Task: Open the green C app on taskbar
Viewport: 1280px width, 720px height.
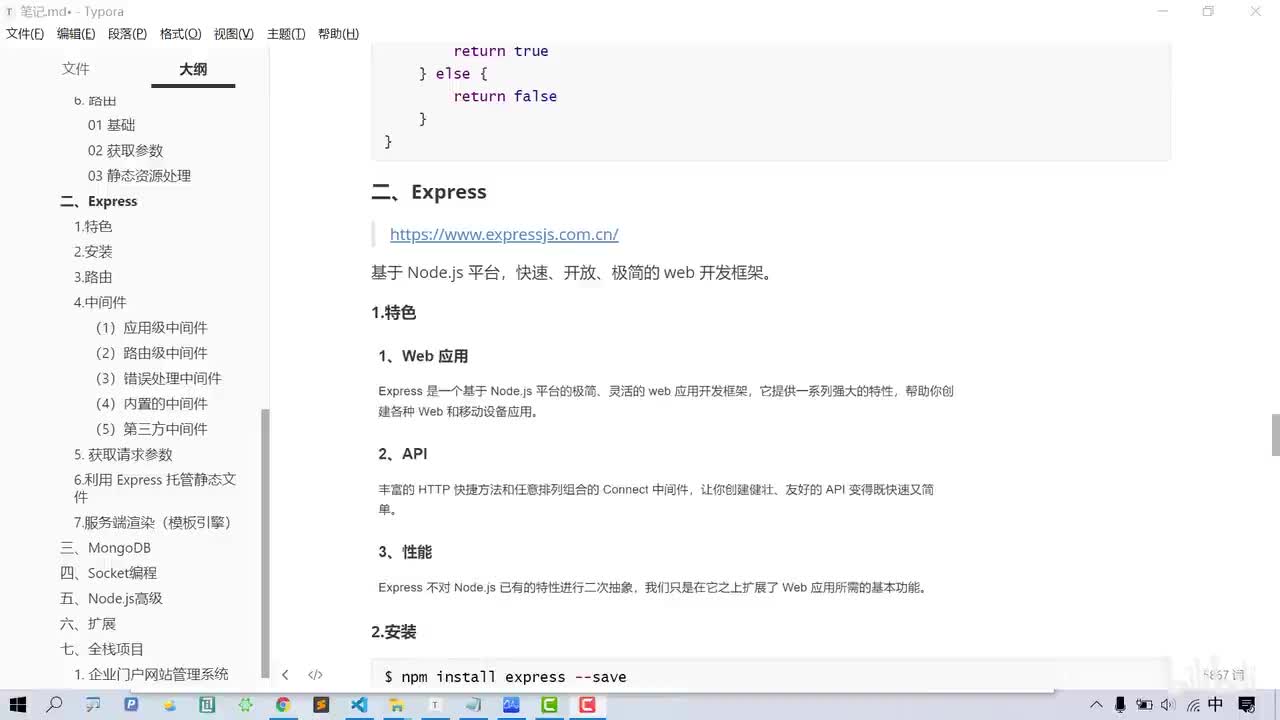Action: pos(549,705)
